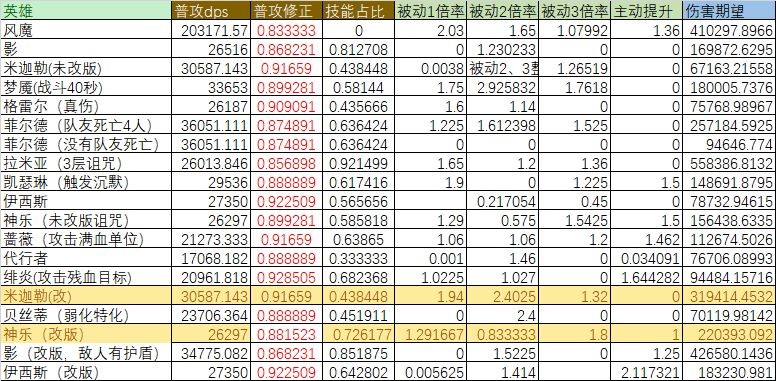Select the 被动1倍率 header cell

(x=431, y=11)
